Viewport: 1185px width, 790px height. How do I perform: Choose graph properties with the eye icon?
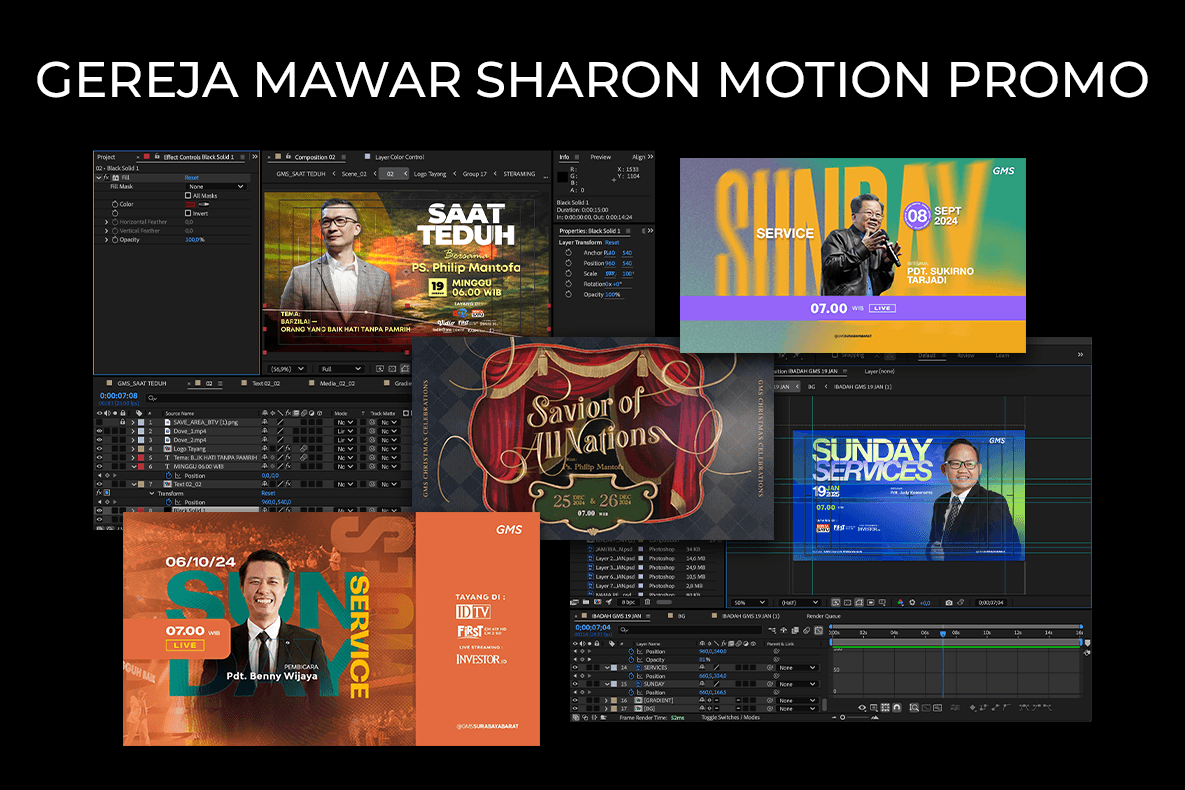(x=862, y=708)
